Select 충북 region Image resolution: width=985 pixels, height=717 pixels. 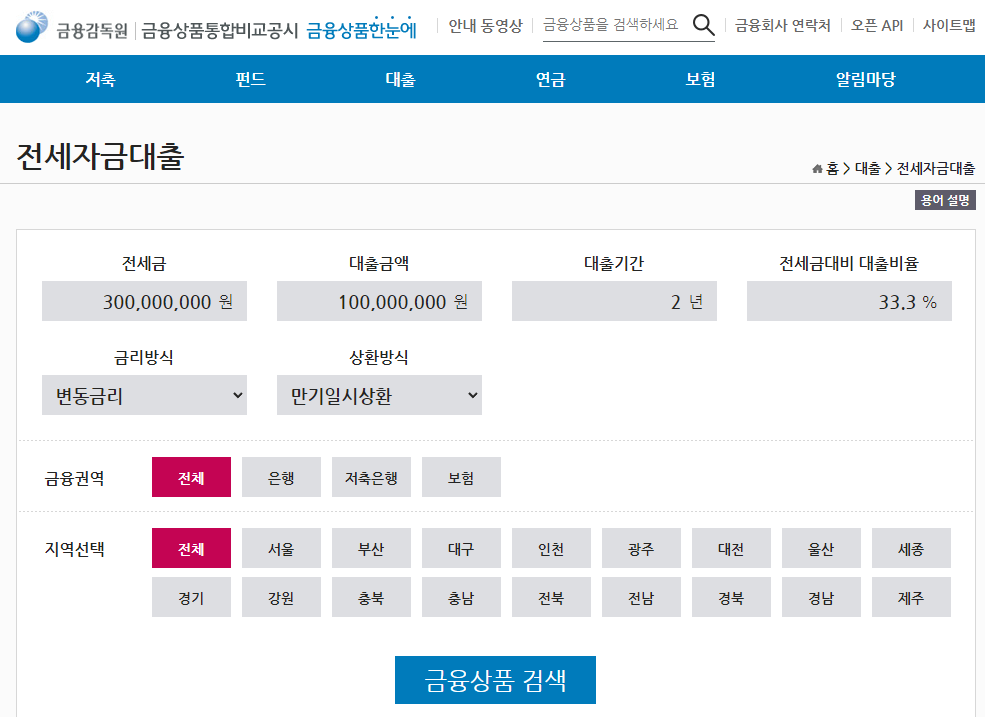pyautogui.click(x=371, y=597)
